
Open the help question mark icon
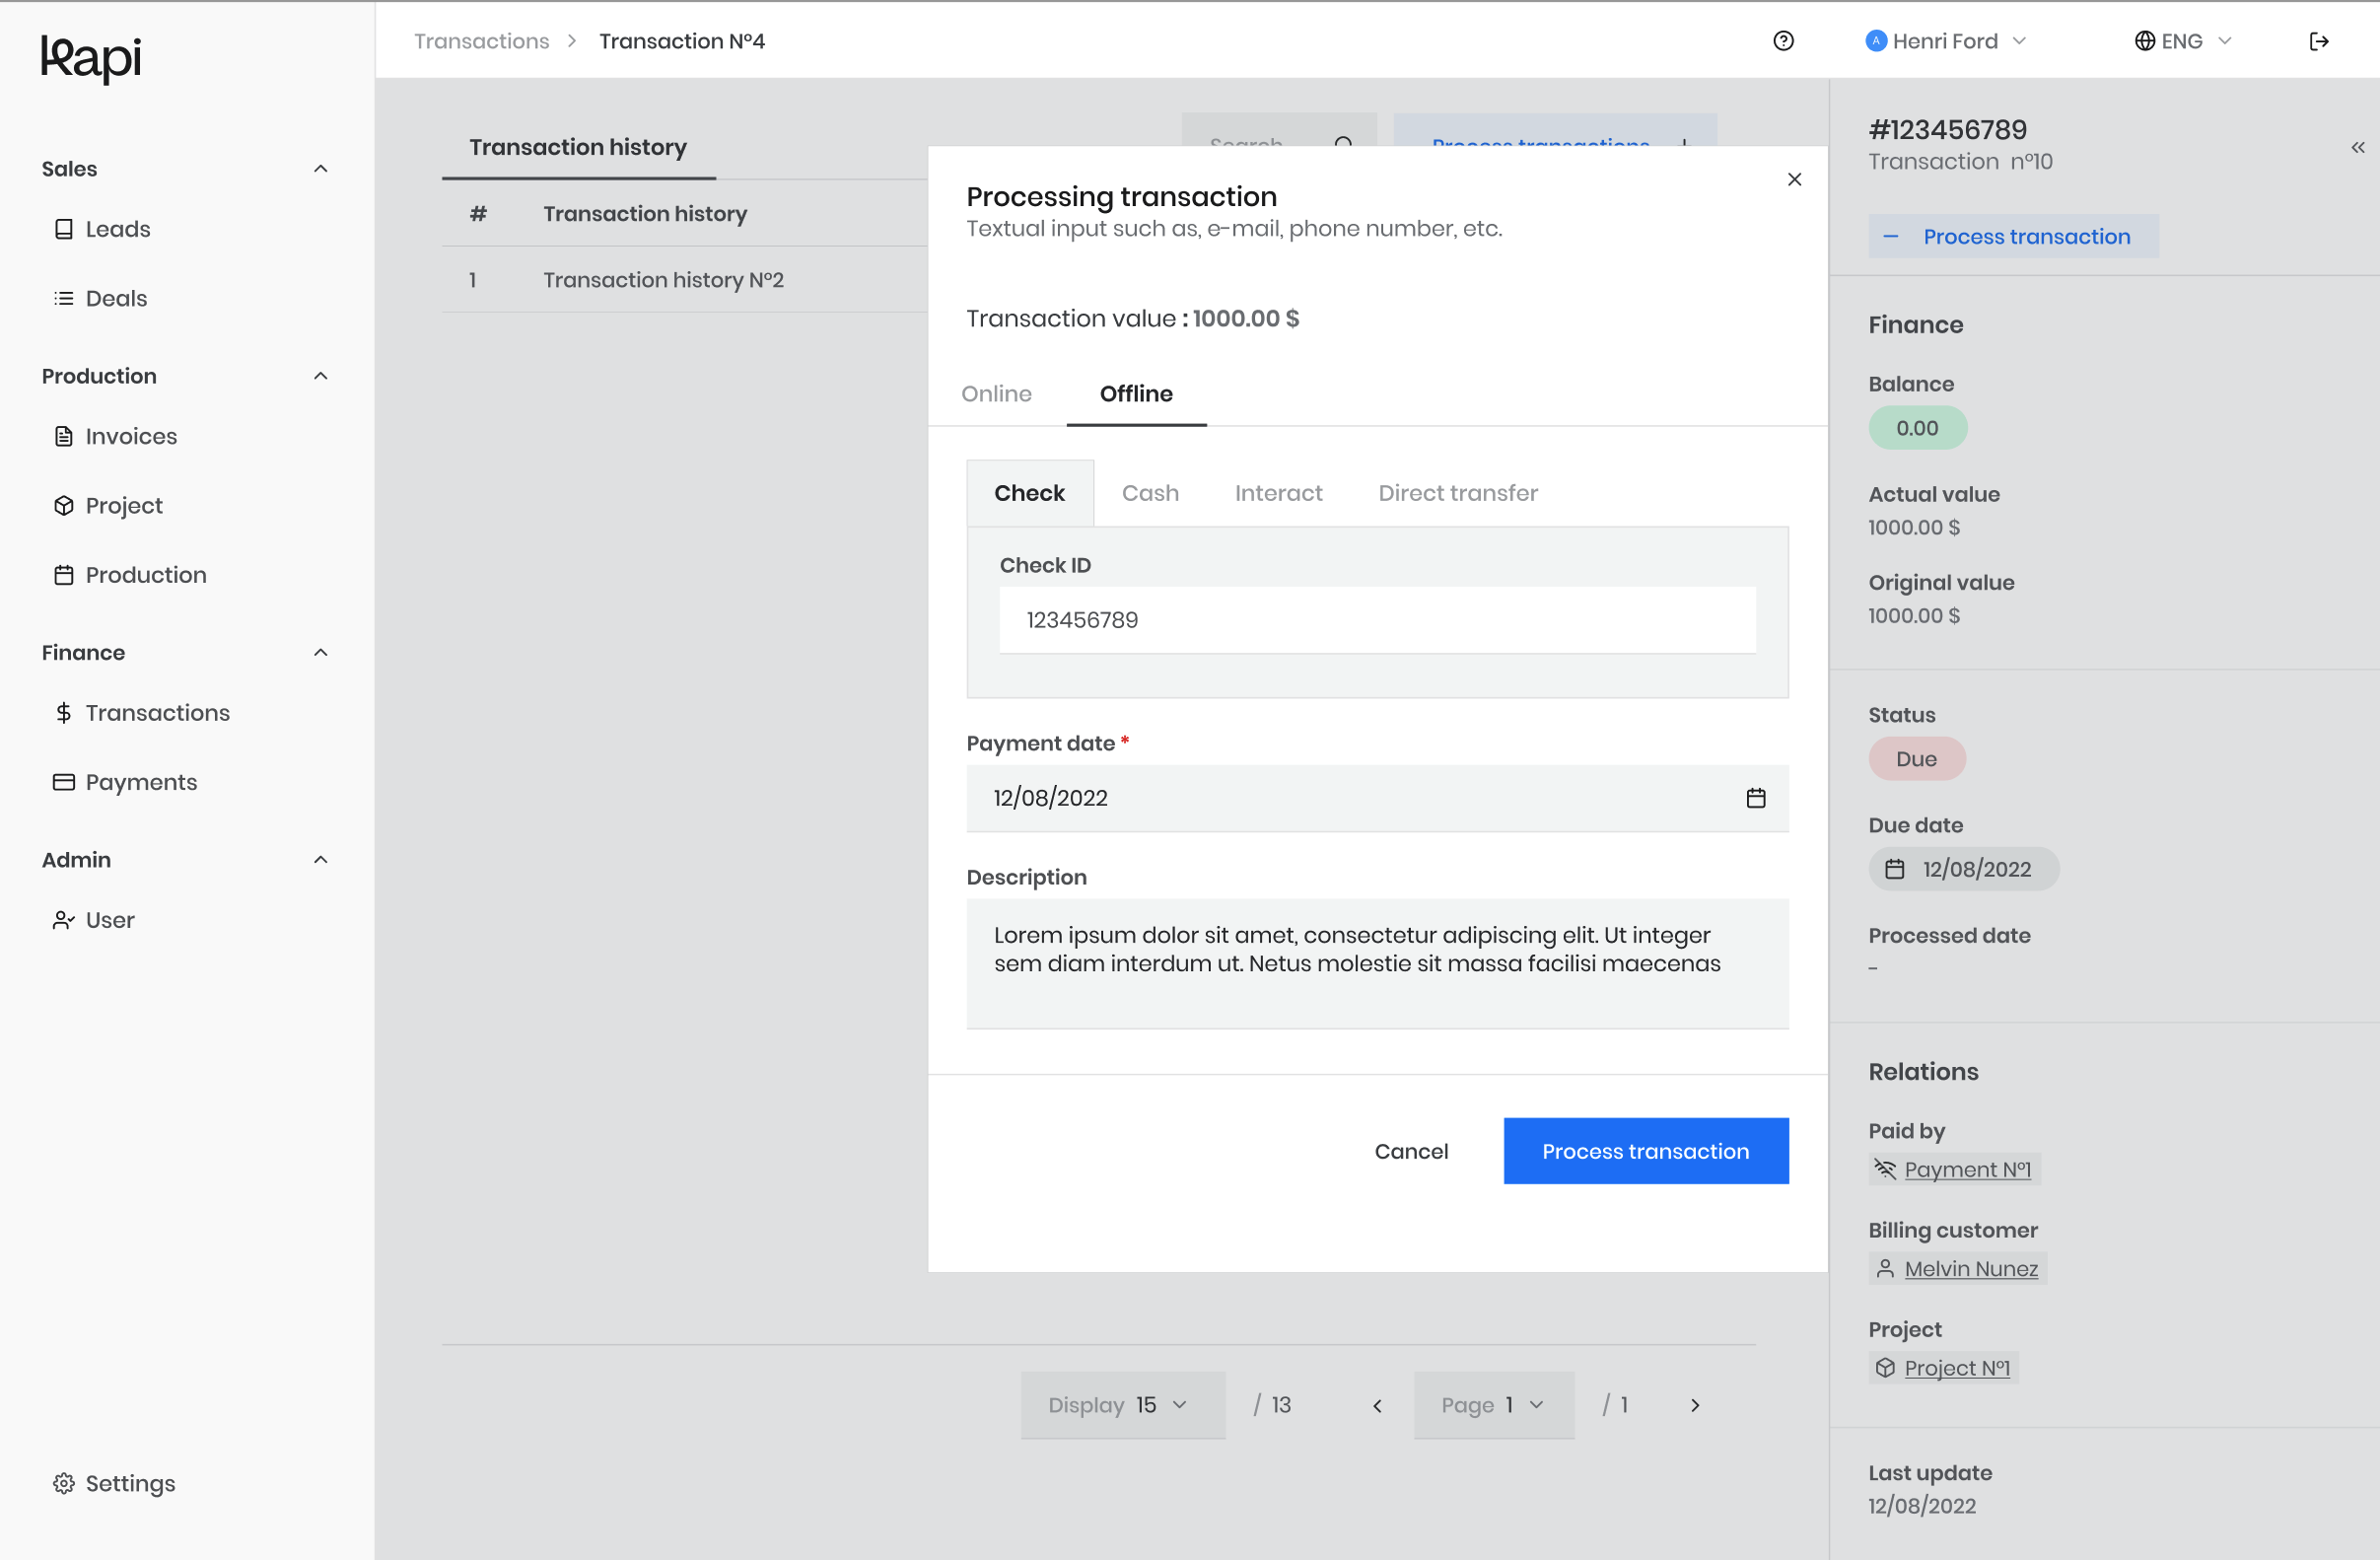tap(1783, 41)
